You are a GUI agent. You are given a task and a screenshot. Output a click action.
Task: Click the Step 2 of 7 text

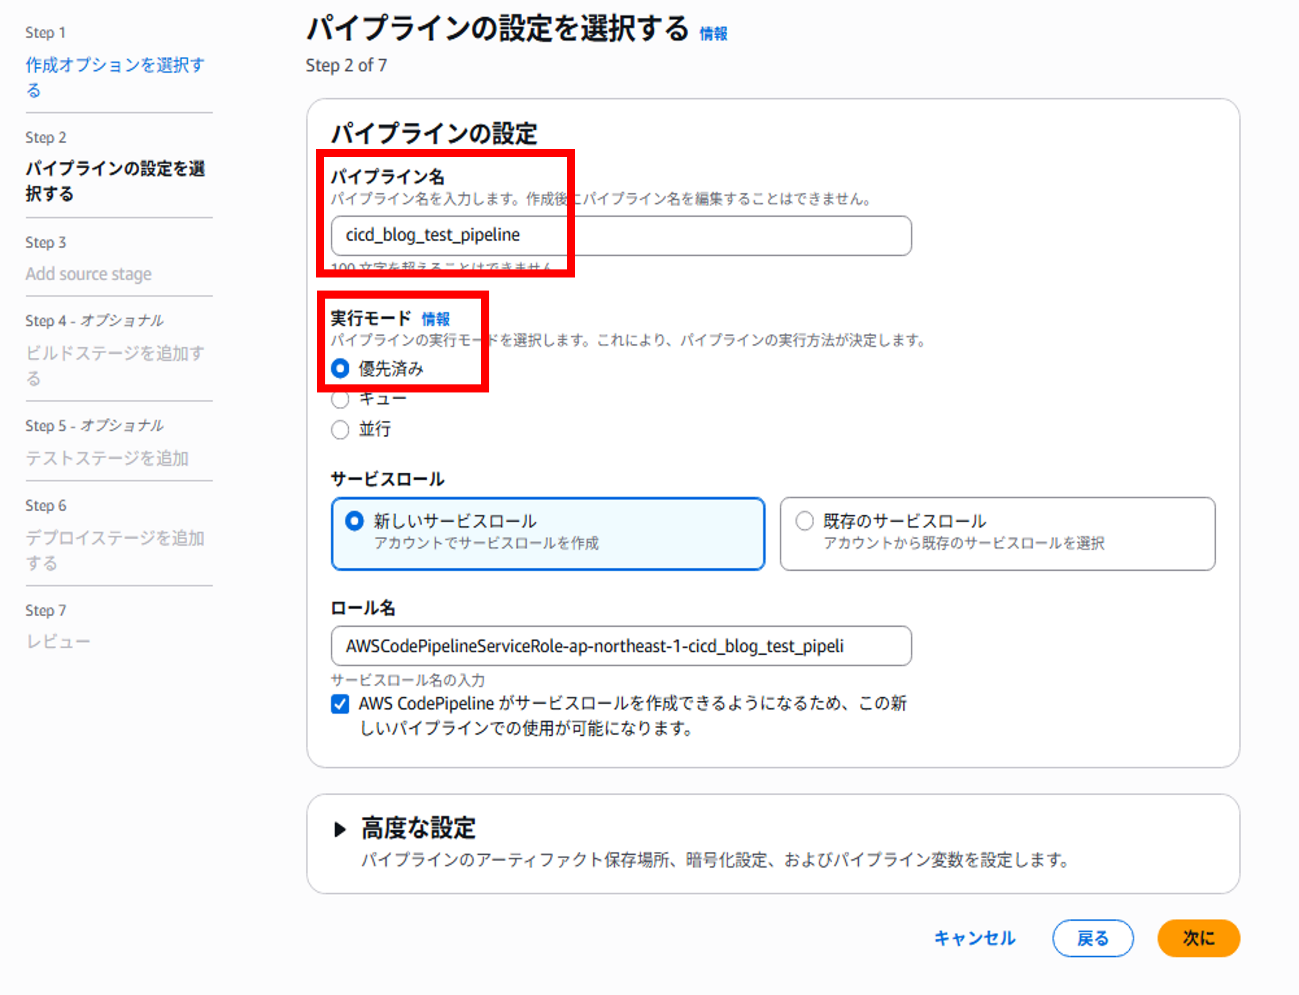coord(346,66)
